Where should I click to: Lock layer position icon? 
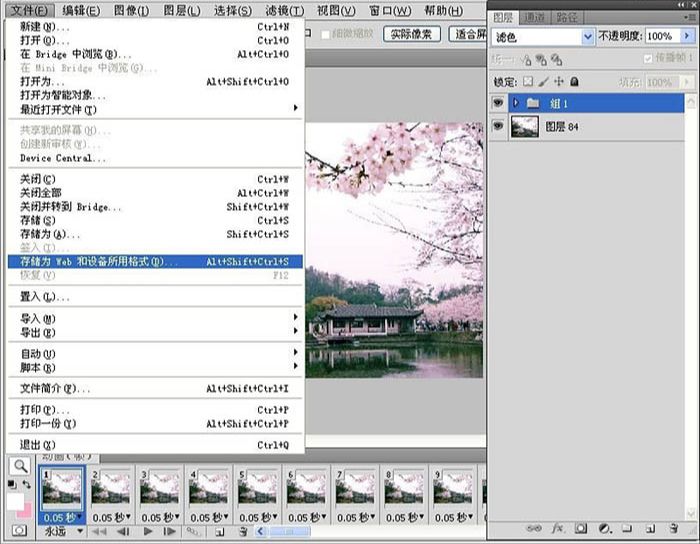tap(559, 82)
